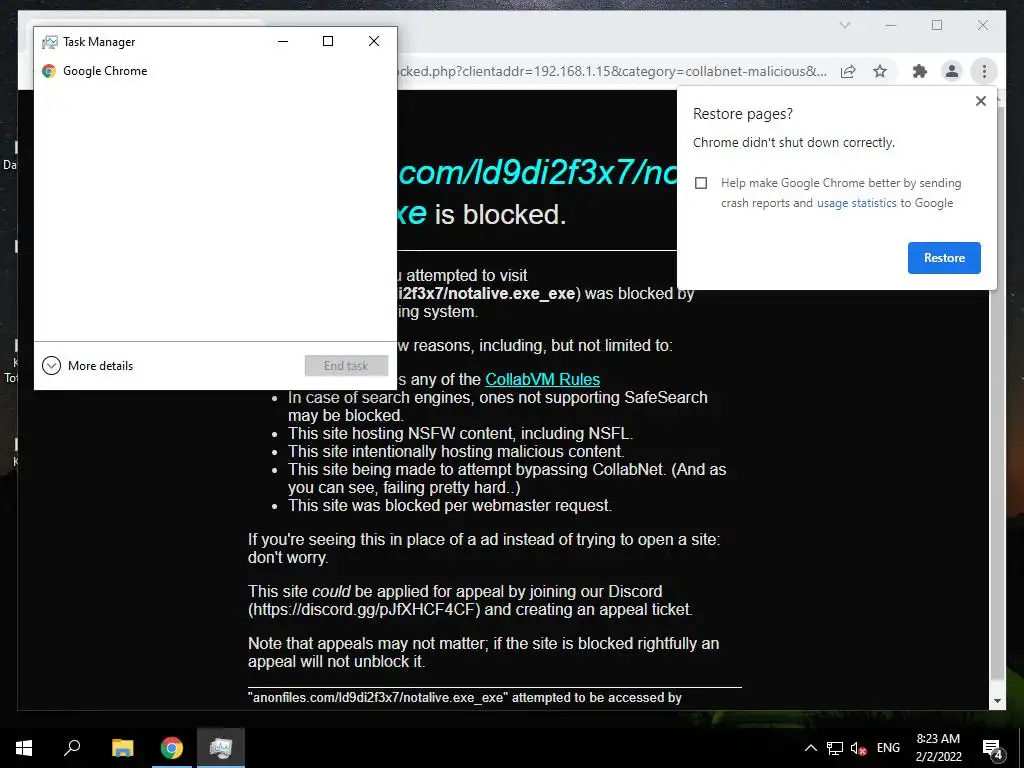Viewport: 1024px width, 768px height.
Task: Click the Restore button in Chrome popup
Action: [944, 258]
